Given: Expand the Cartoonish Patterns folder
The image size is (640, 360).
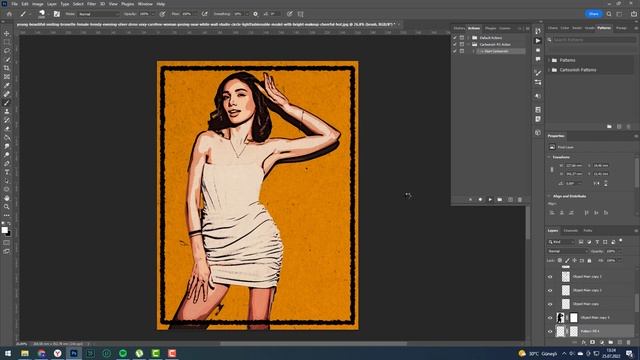Looking at the screenshot, I should [x=549, y=70].
